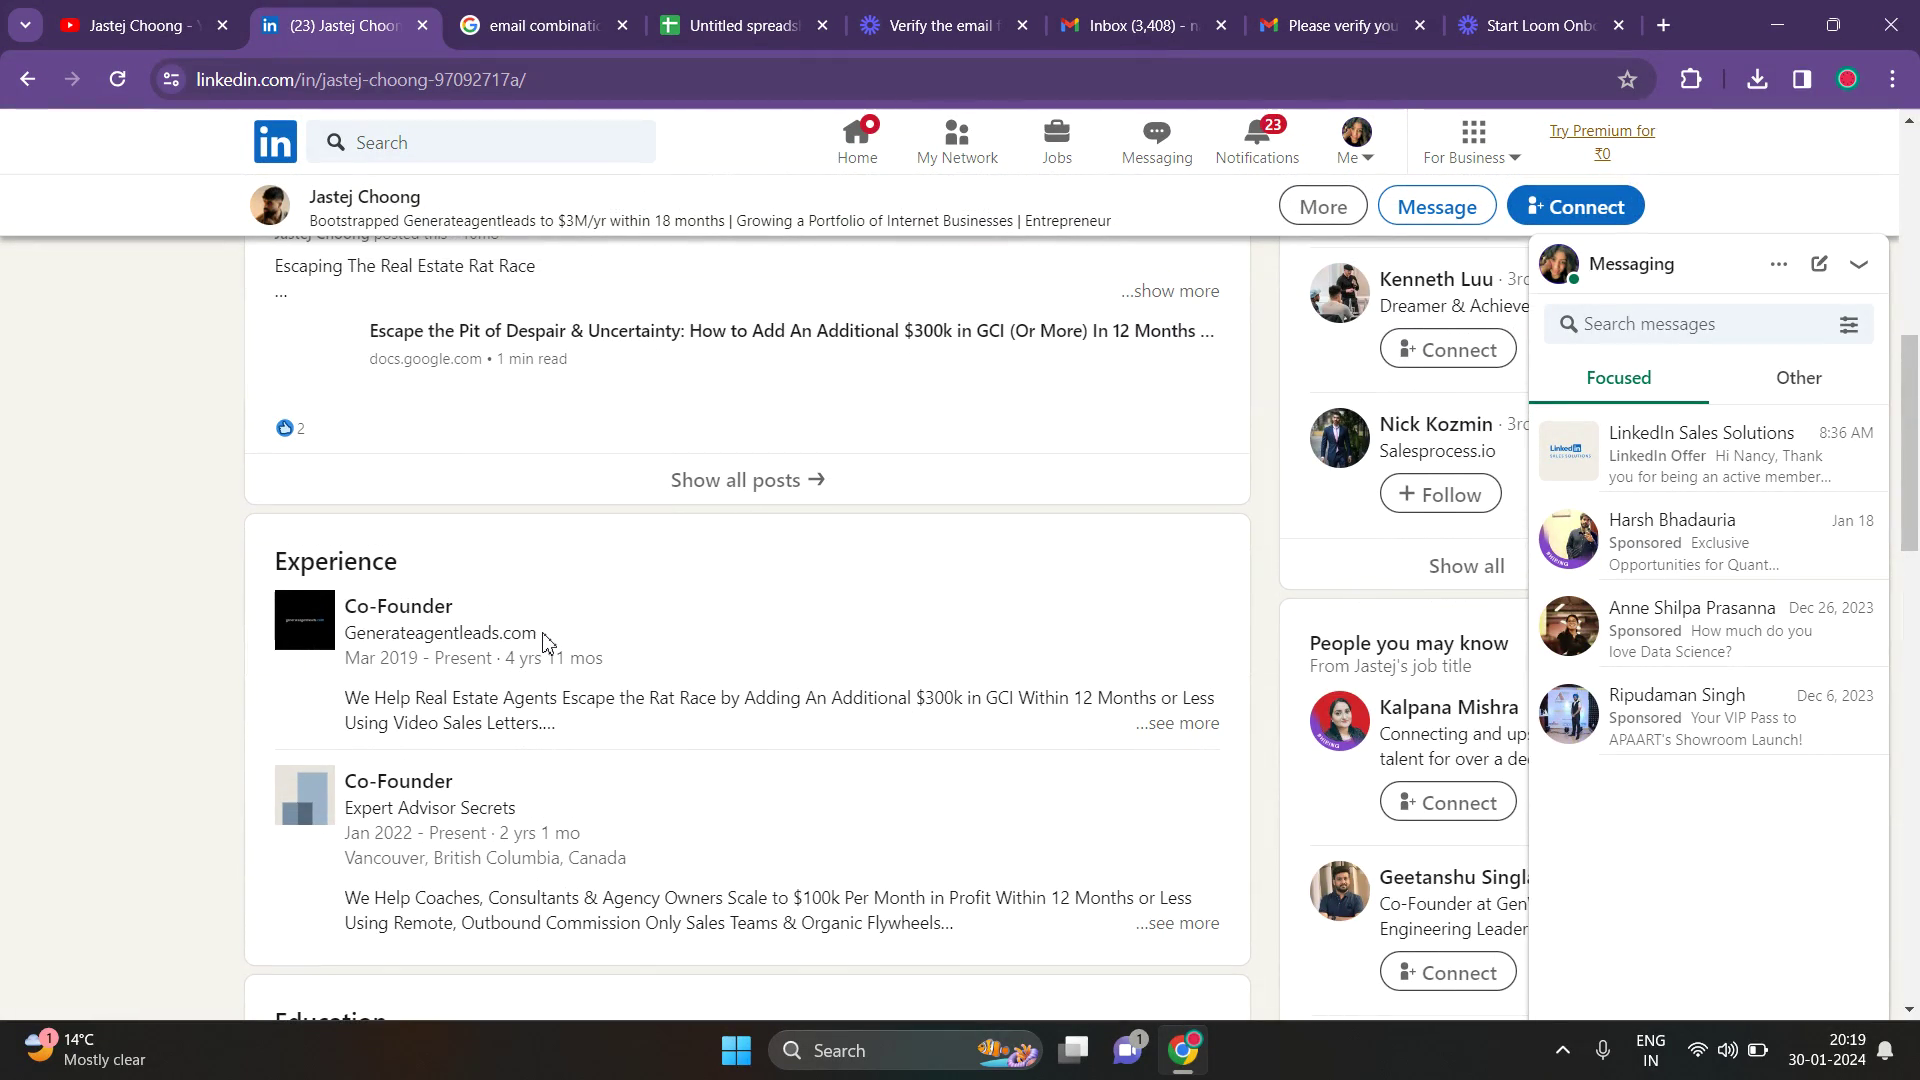Collapse the Messaging panel chevron
The width and height of the screenshot is (1920, 1080).
click(1859, 264)
